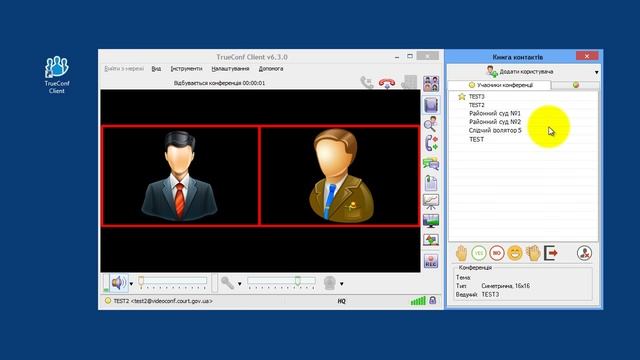Image resolution: width=640 pixels, height=360 pixels.
Task: Click the star icon beside TEST3
Action: (x=462, y=97)
